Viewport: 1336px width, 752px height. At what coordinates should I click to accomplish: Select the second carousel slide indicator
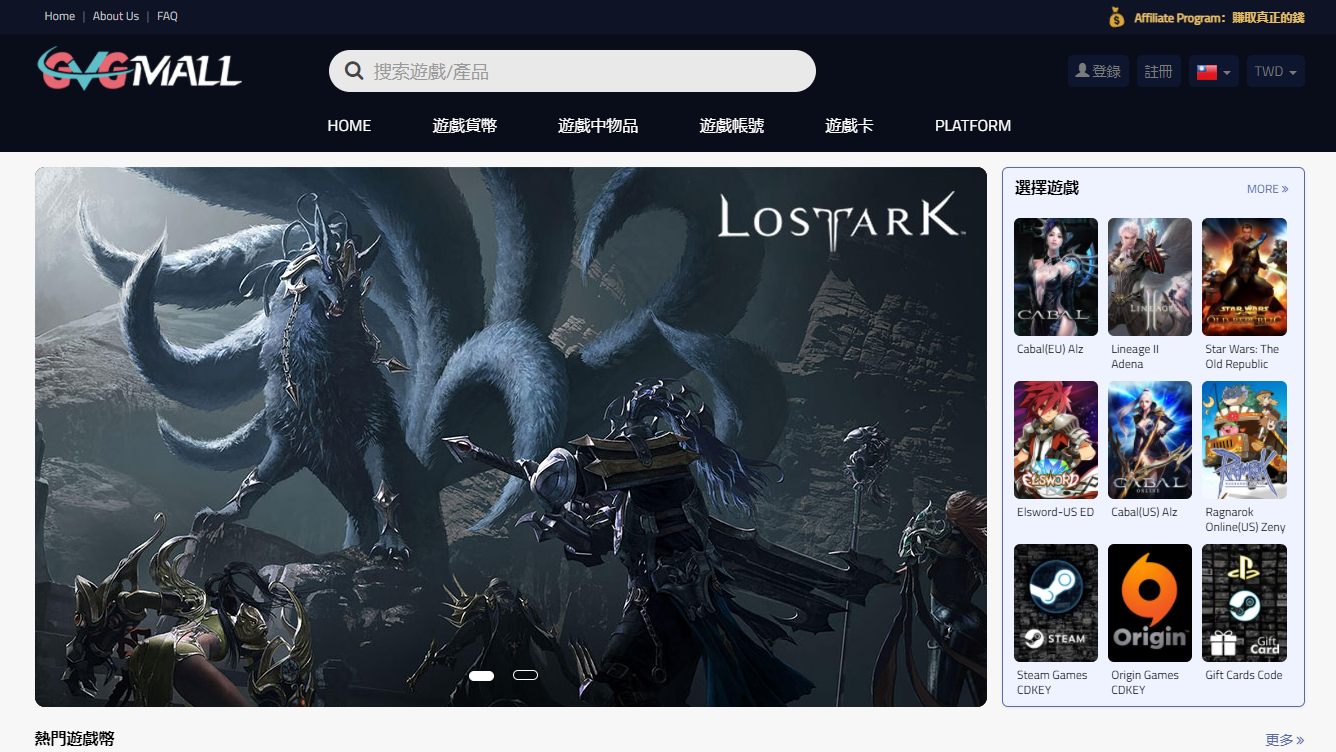click(525, 675)
